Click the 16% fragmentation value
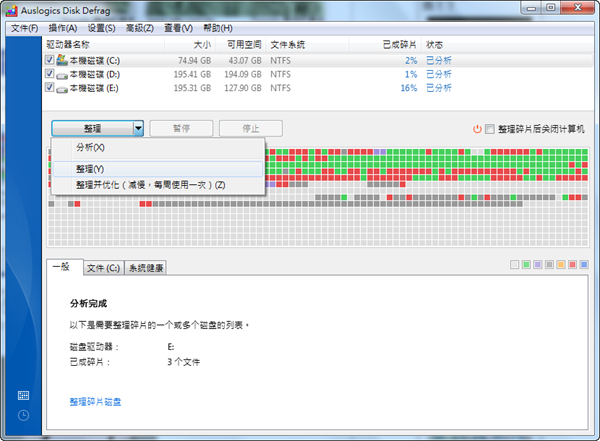600x441 pixels. [409, 88]
